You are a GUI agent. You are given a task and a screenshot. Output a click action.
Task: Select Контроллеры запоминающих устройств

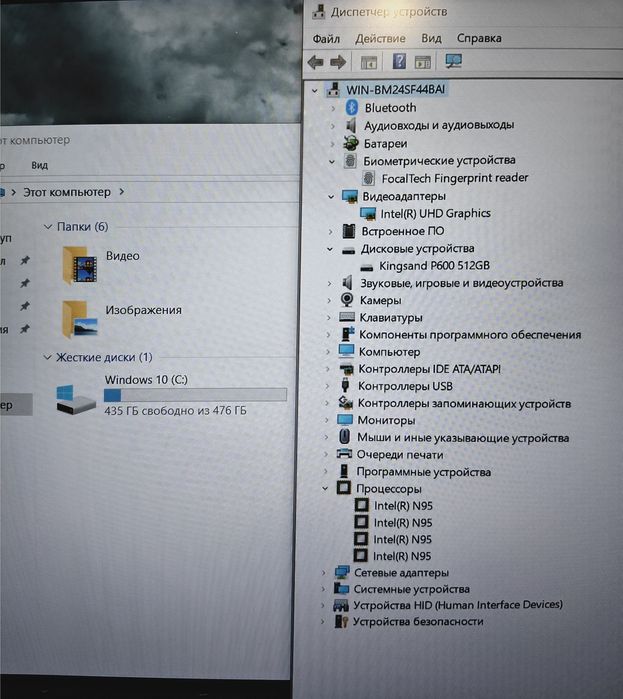[464, 404]
